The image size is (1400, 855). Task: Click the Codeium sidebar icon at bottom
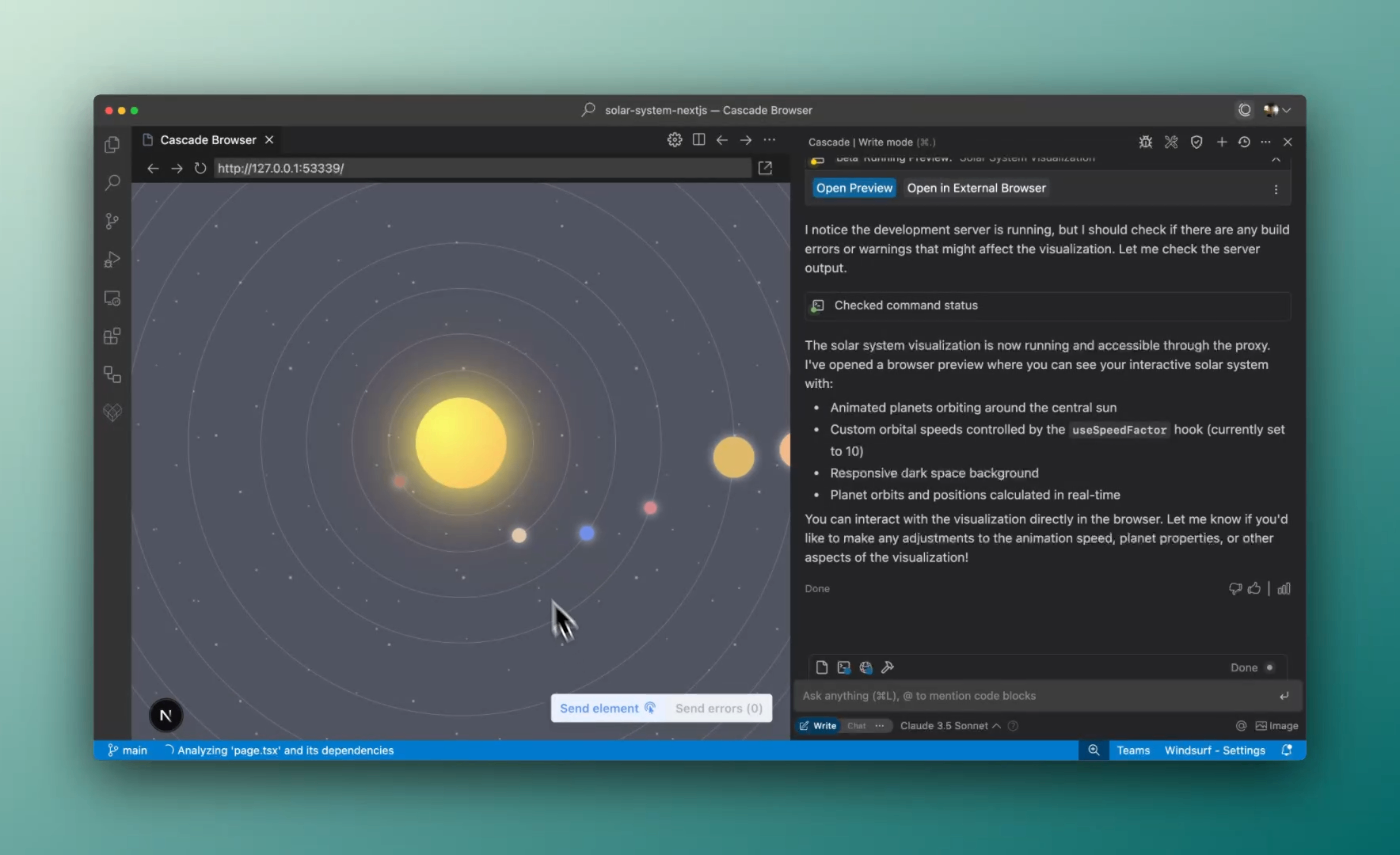pos(112,412)
